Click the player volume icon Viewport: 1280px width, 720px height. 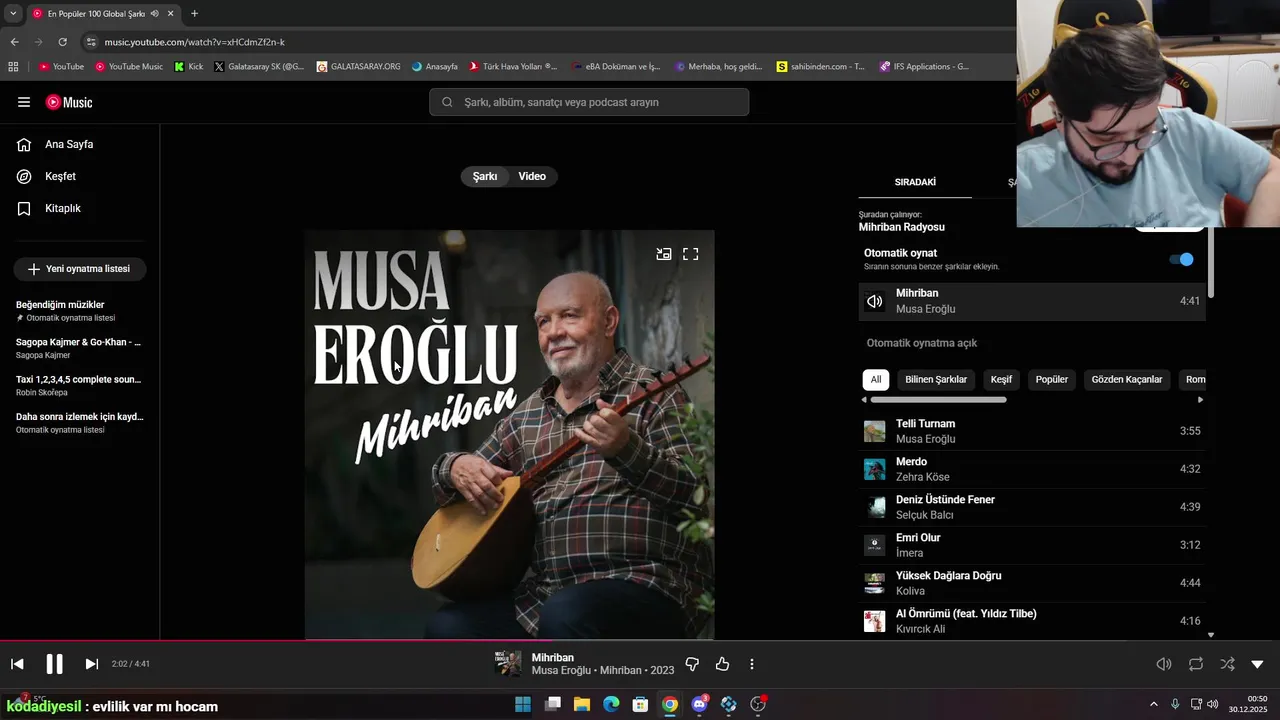1164,664
